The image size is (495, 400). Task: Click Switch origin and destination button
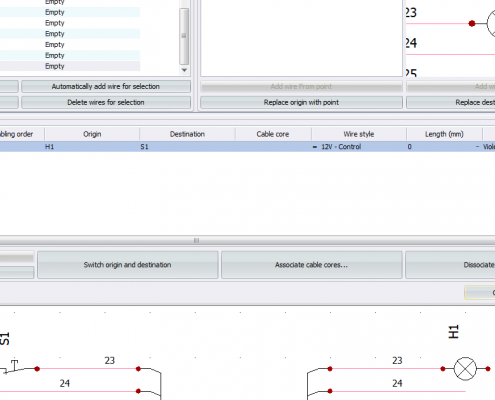point(128,265)
